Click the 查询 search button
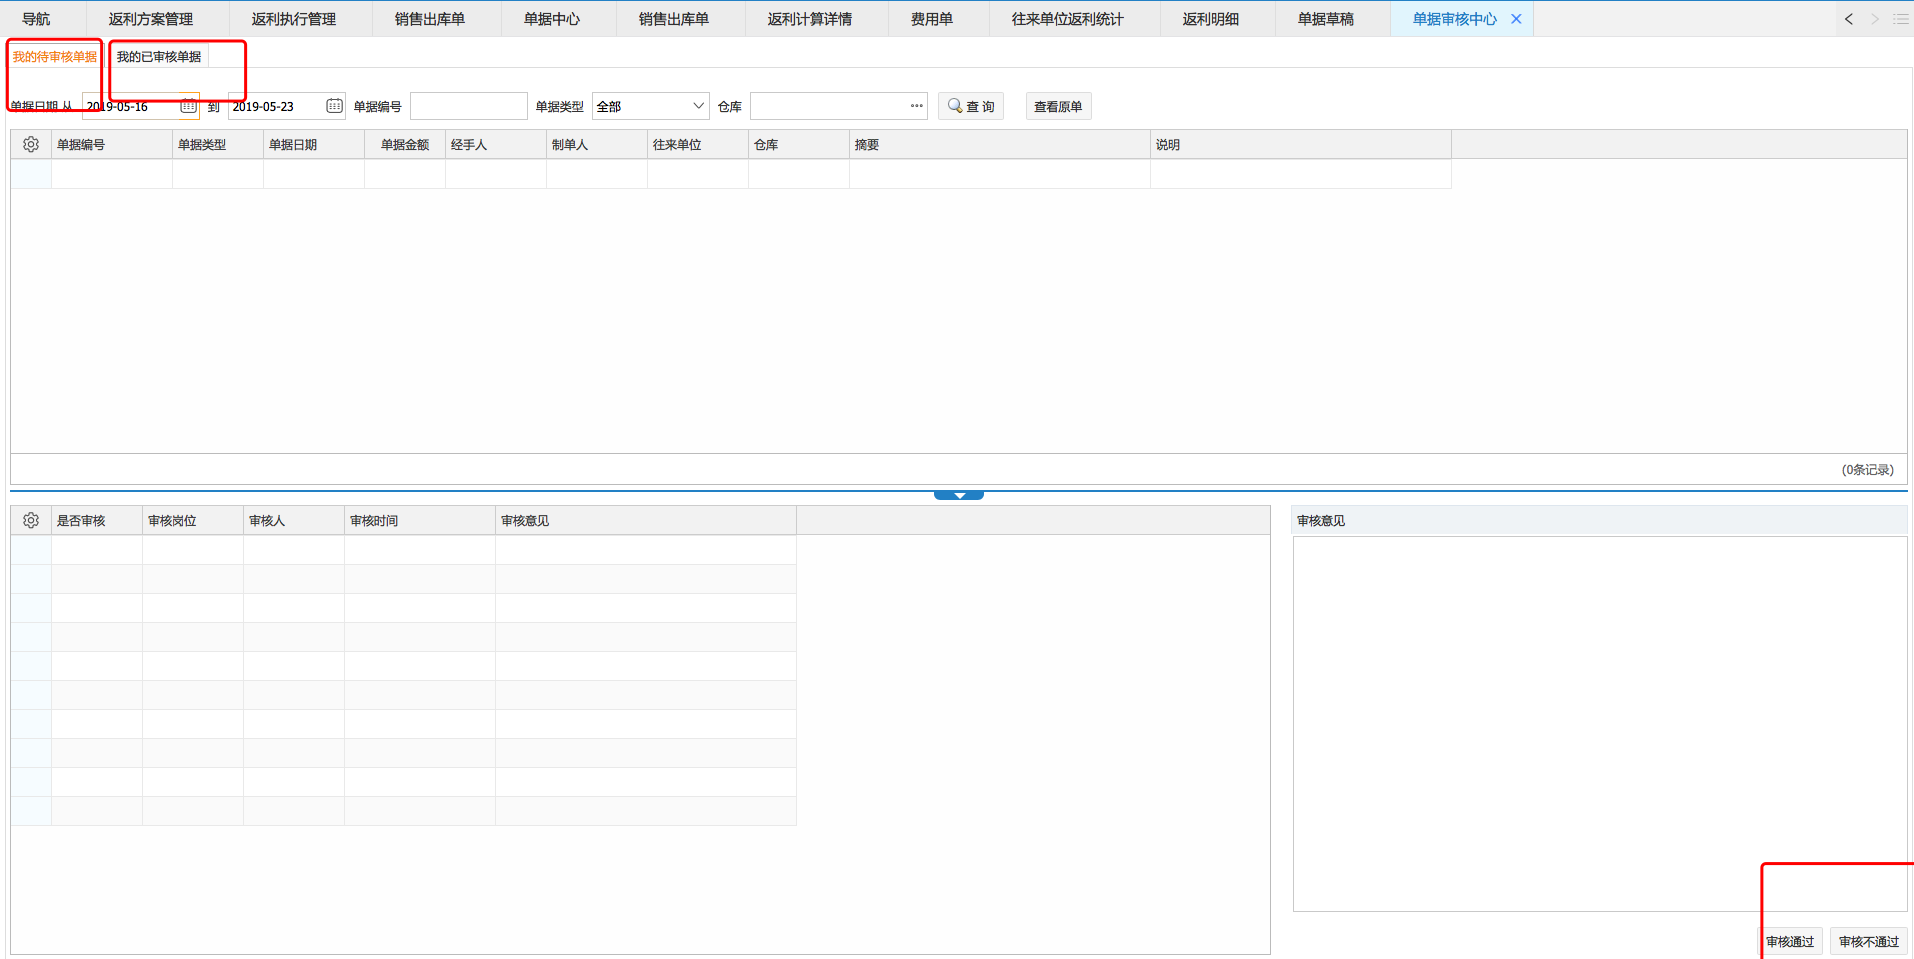Screen dimensions: 1914x959 pyautogui.click(x=971, y=106)
